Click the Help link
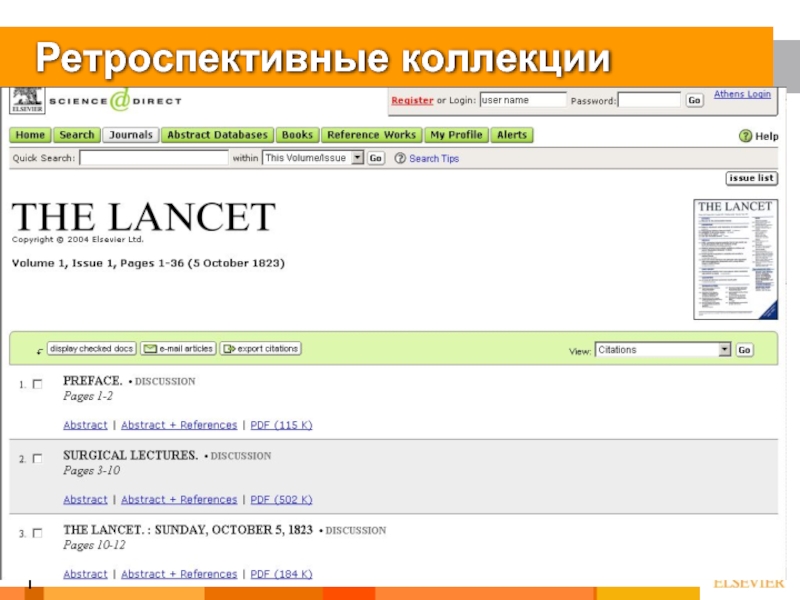 (766, 136)
